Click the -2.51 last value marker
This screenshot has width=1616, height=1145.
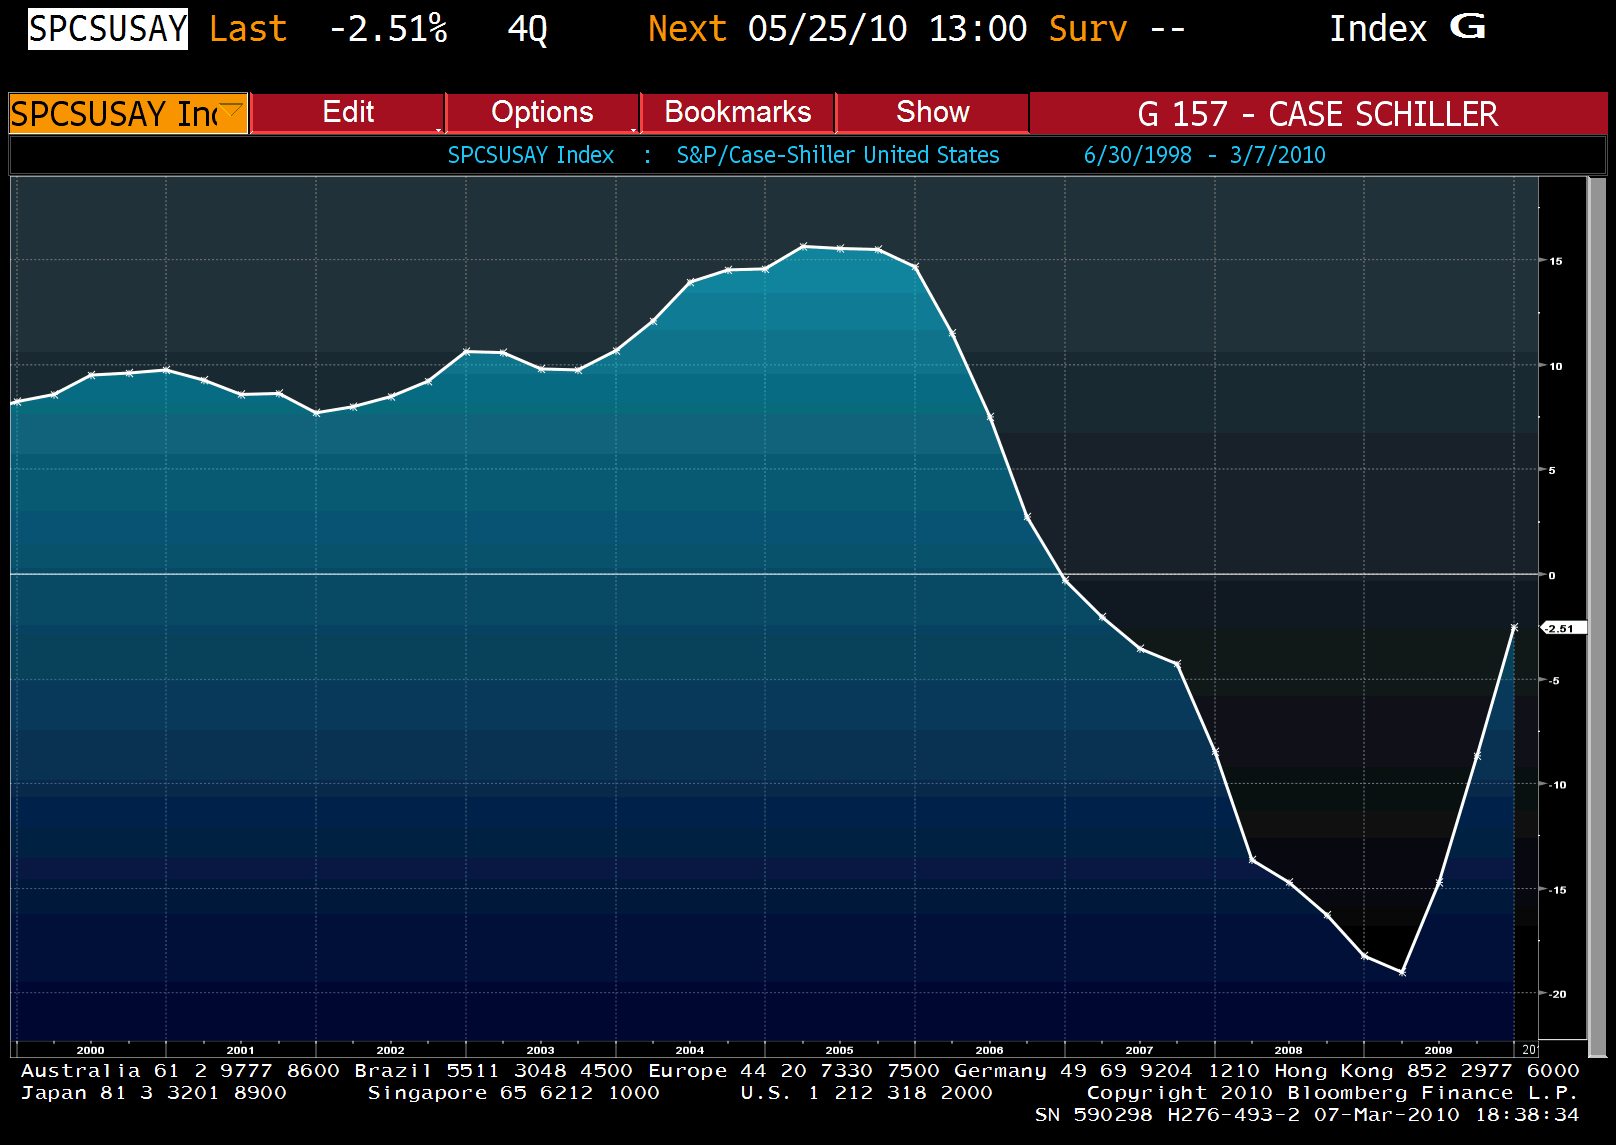point(1562,628)
